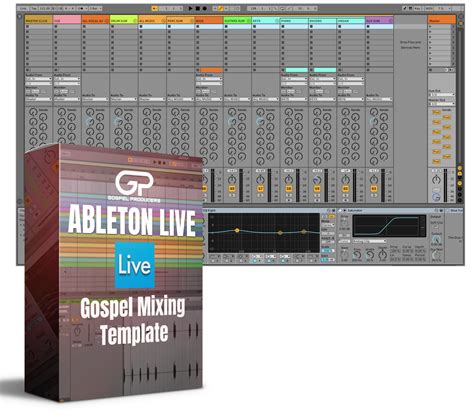Launch the cyan clip on the RHODES track

[x=325, y=70]
